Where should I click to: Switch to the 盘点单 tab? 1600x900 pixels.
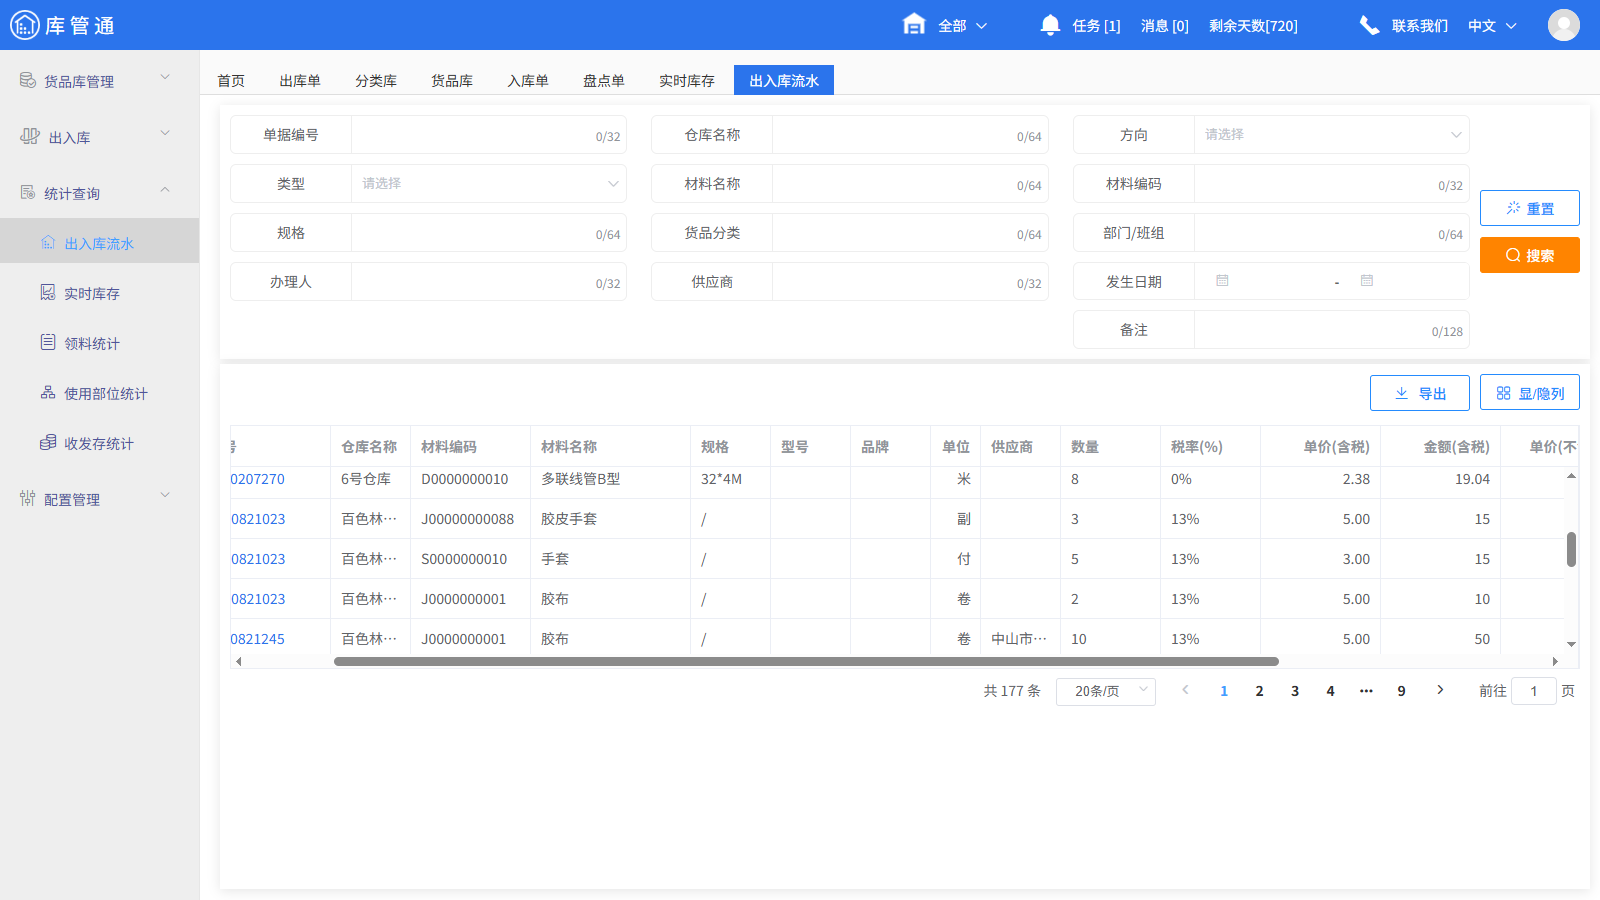(604, 80)
